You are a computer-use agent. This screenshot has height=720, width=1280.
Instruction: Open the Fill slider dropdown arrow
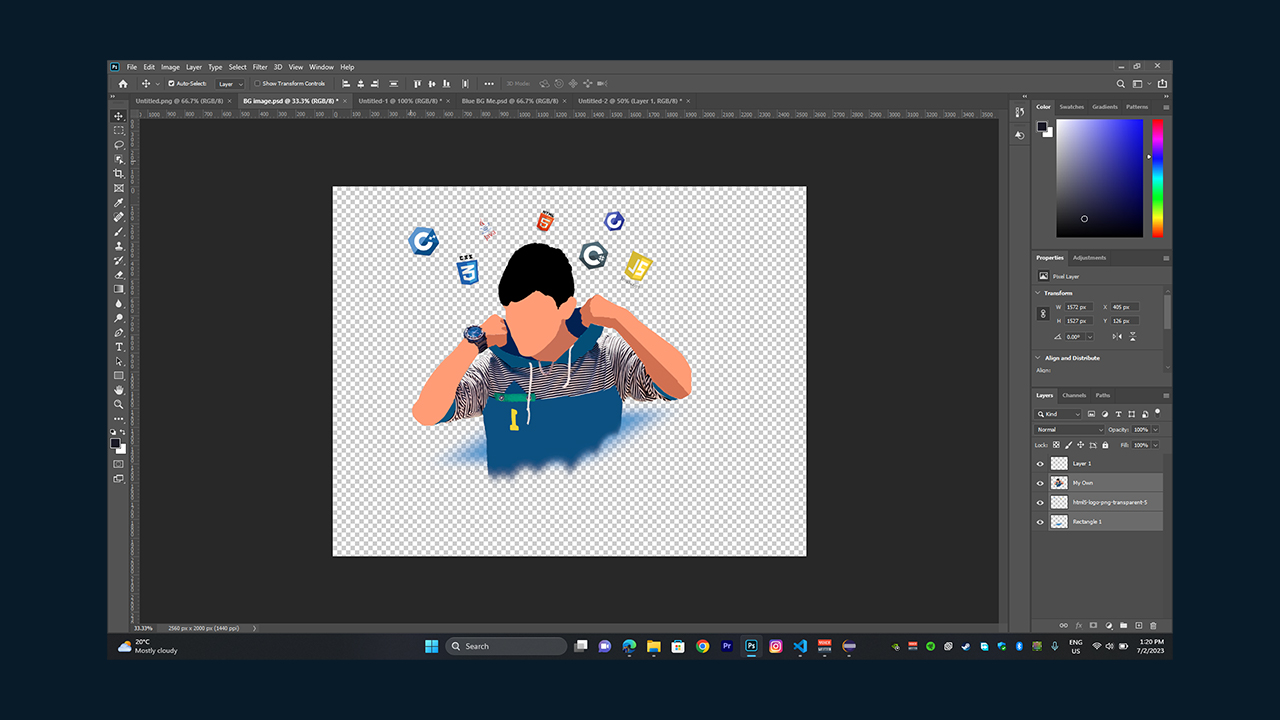click(x=1156, y=444)
